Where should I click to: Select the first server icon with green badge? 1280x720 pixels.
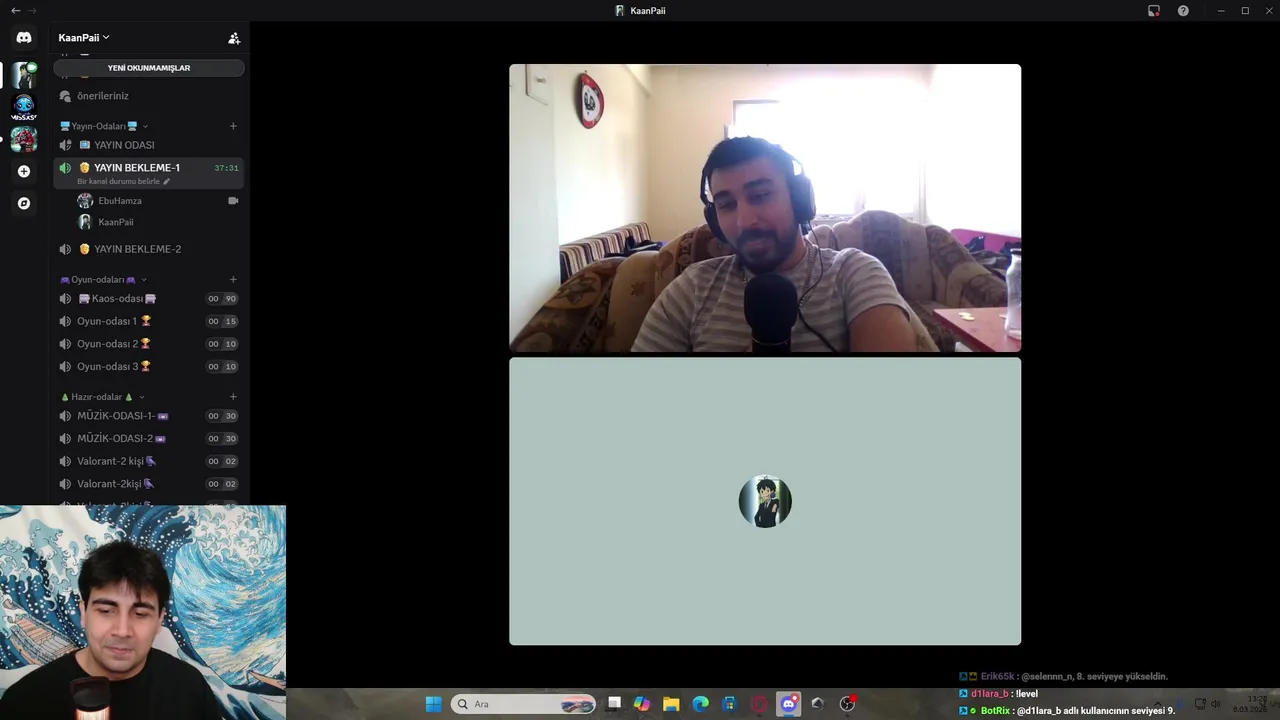pos(24,75)
